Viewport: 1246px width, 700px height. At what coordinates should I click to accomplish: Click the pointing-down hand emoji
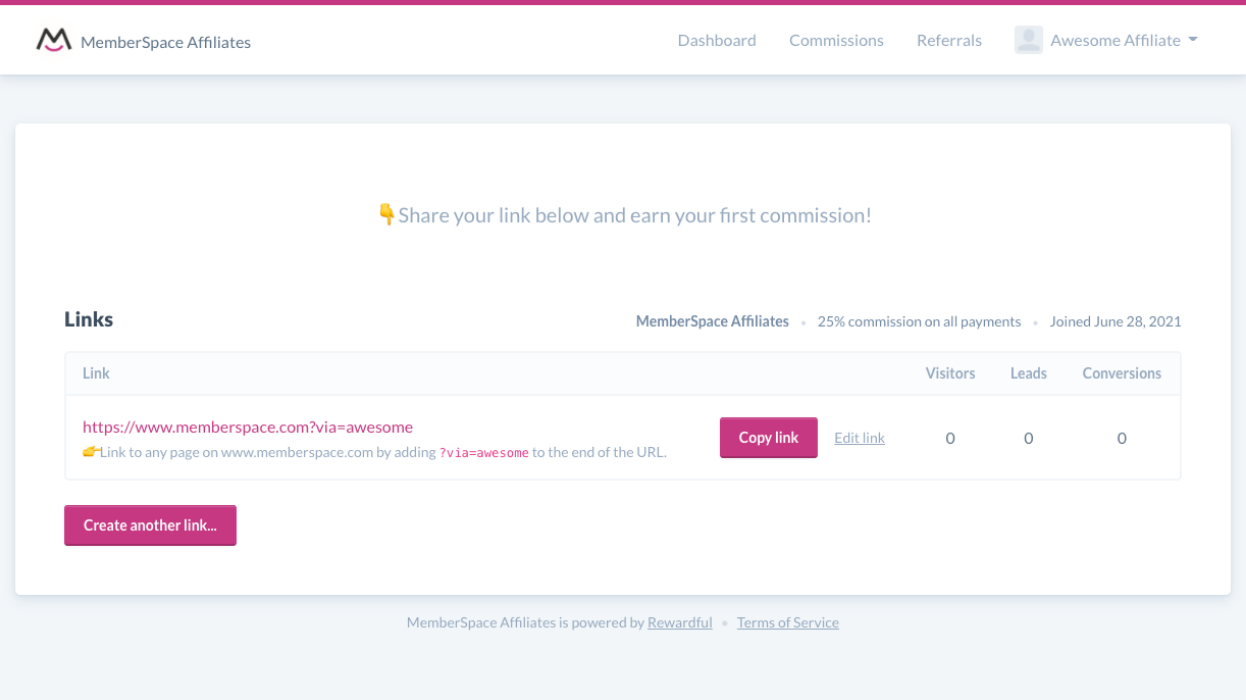386,214
